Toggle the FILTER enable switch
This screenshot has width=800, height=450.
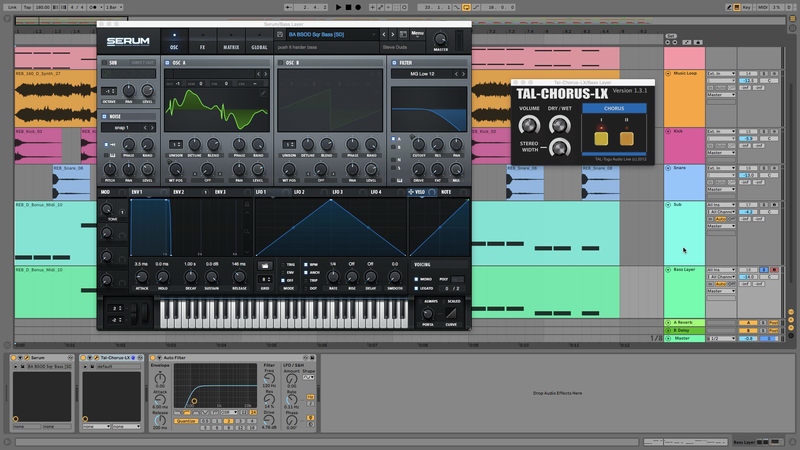[394, 63]
